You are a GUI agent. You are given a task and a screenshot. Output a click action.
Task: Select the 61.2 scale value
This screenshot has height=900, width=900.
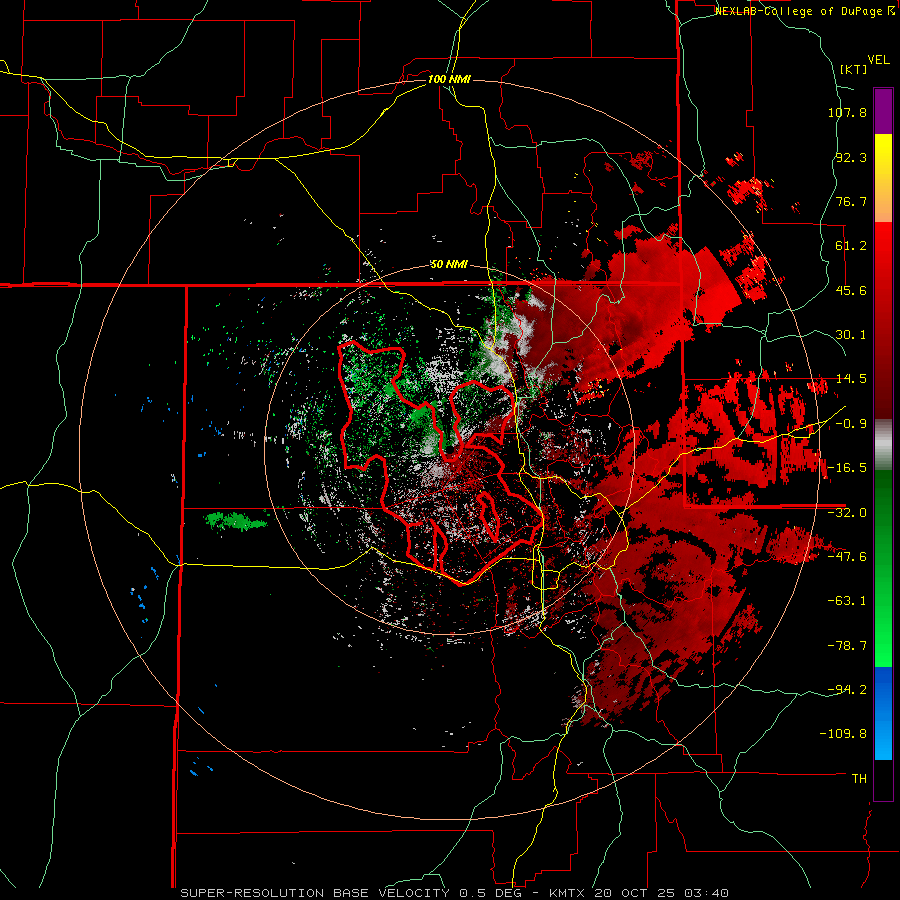coord(851,246)
